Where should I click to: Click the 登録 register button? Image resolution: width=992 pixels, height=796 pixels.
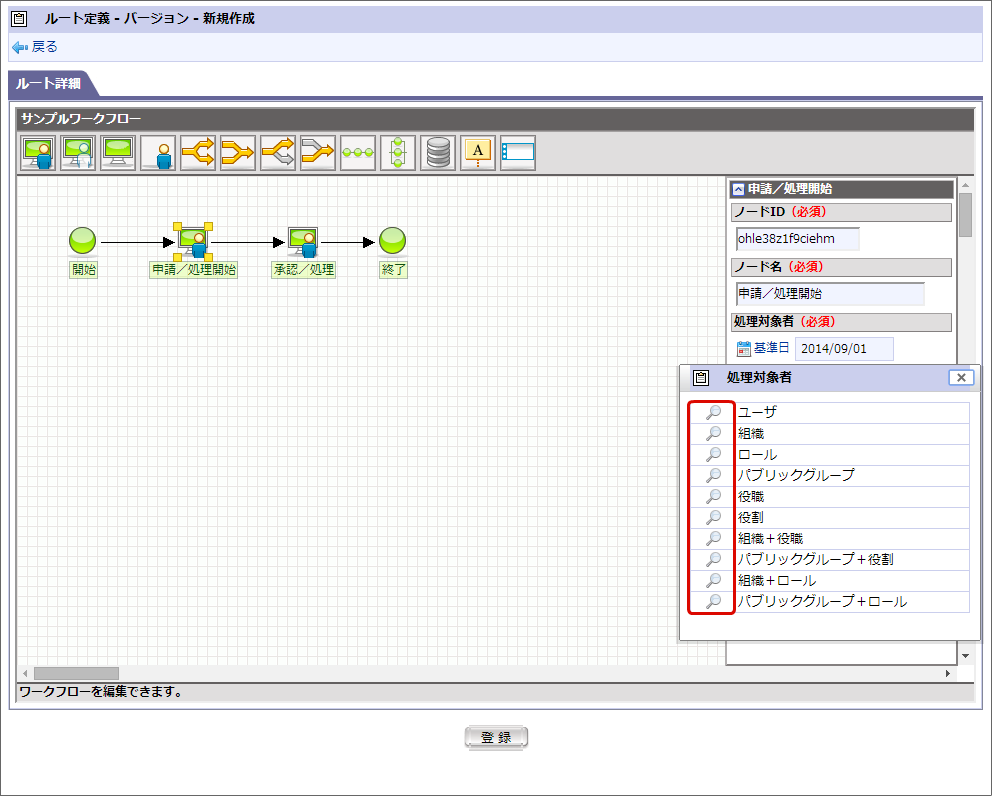(496, 737)
